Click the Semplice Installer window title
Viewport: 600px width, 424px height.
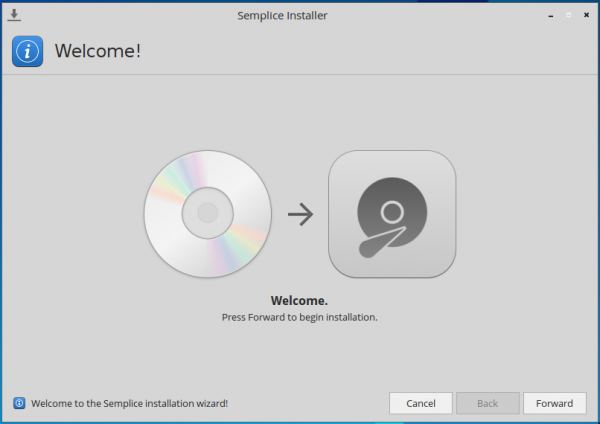pyautogui.click(x=282, y=16)
